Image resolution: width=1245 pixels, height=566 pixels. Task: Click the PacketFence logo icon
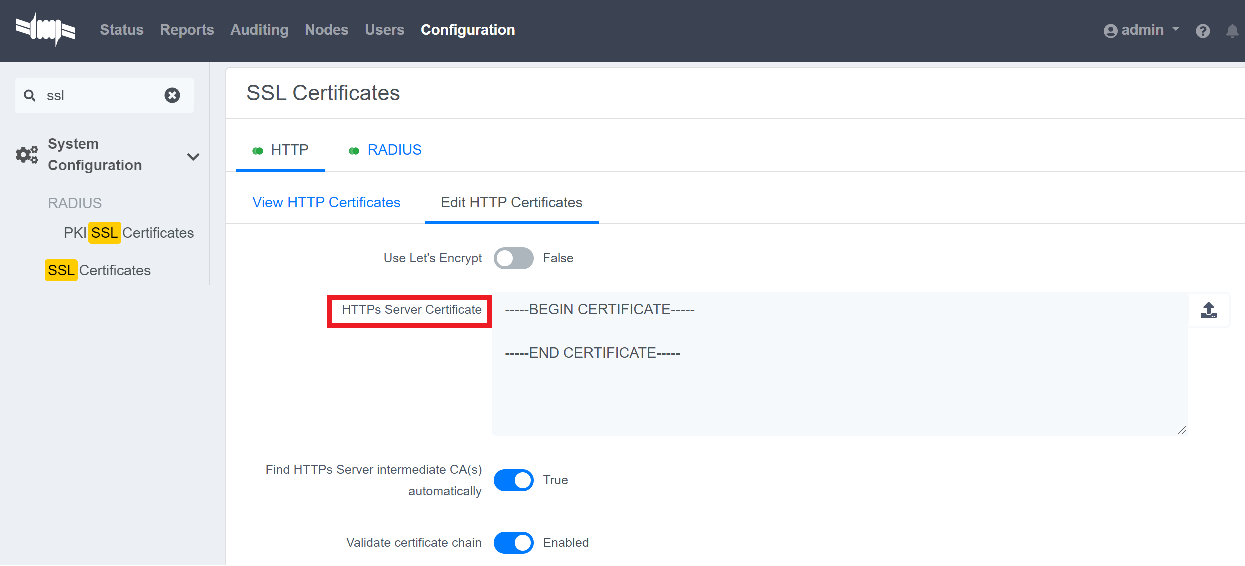click(45, 30)
